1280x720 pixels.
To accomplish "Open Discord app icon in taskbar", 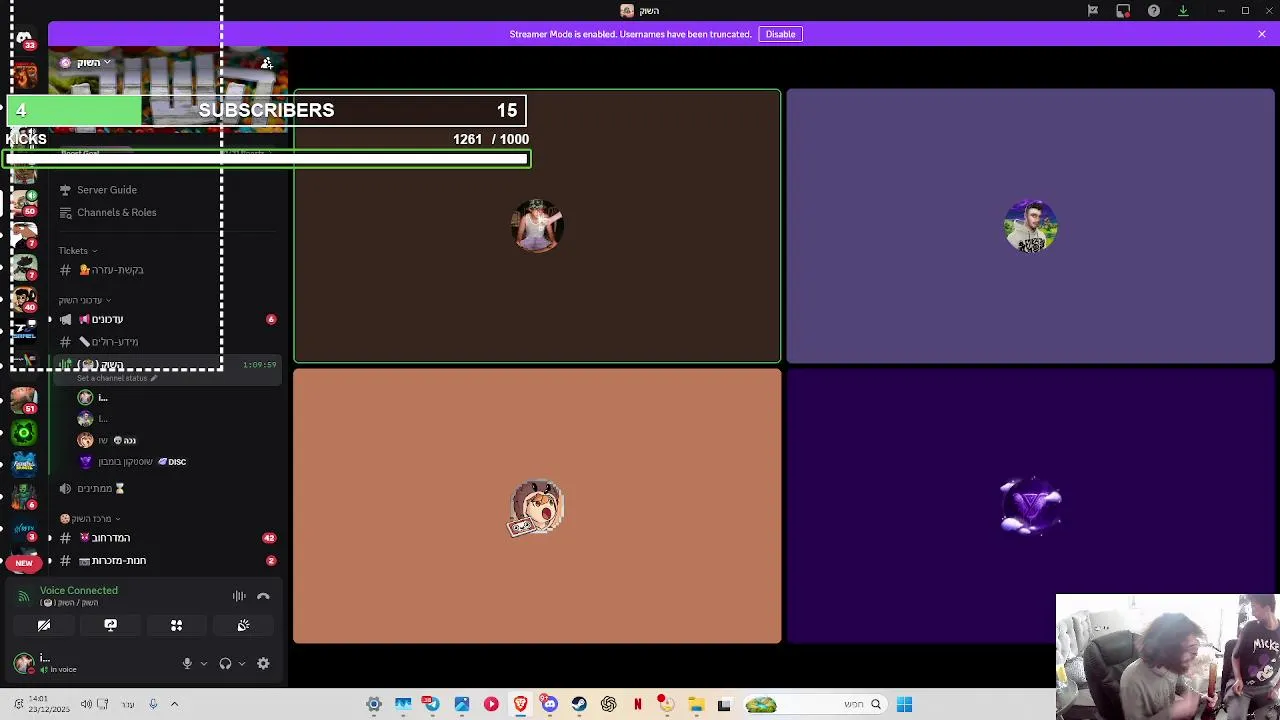I will point(549,704).
